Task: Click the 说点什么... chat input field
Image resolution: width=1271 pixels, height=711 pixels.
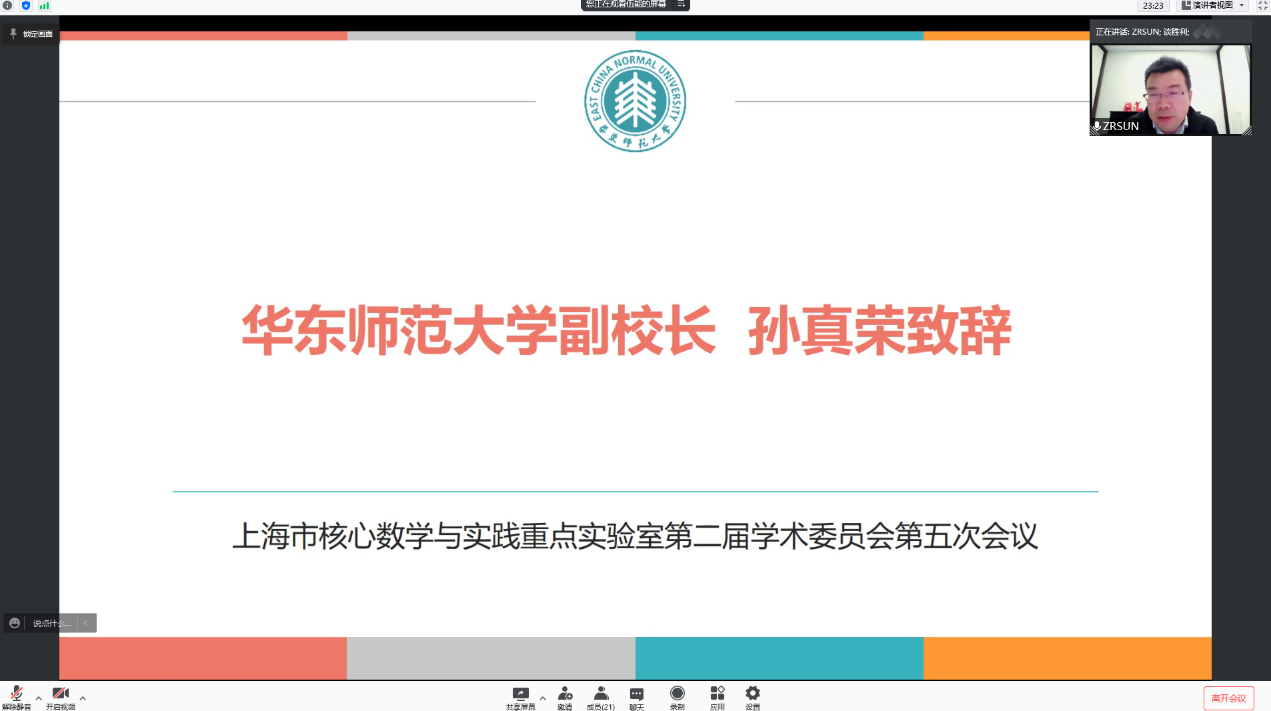Action: click(52, 623)
